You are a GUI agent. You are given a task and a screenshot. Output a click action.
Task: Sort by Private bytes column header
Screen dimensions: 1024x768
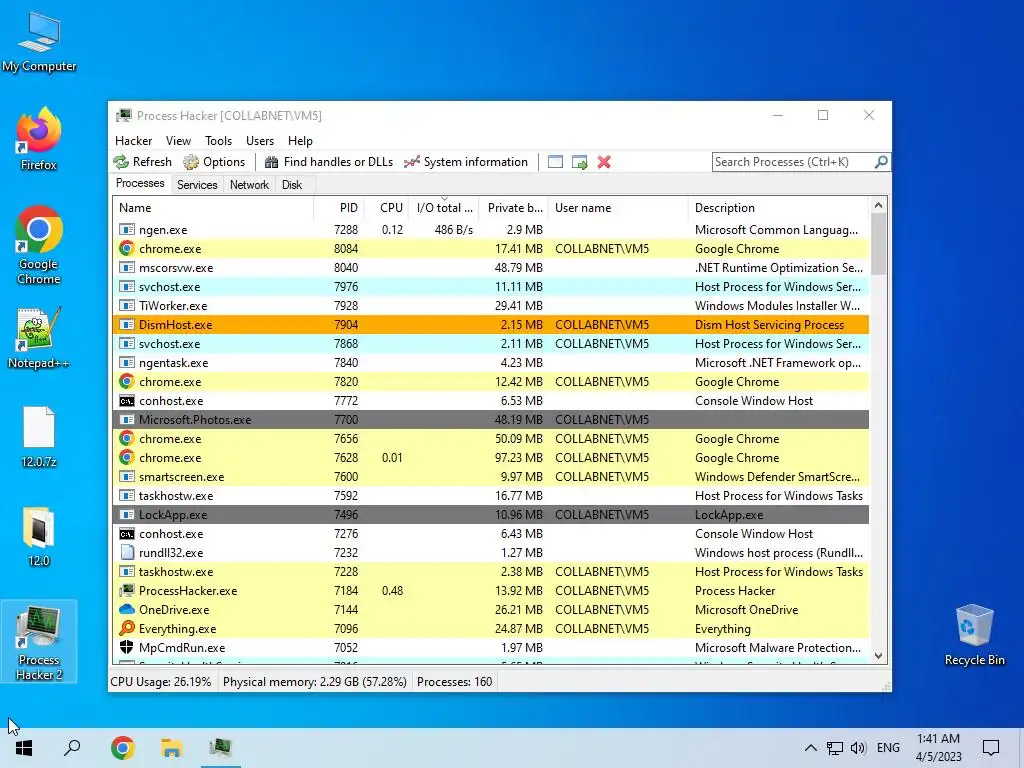(x=514, y=208)
